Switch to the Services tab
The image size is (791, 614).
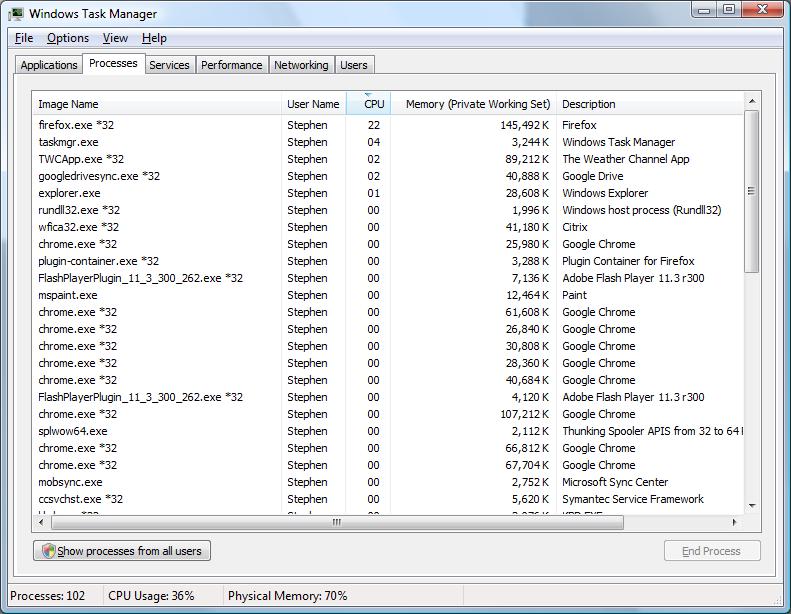(169, 65)
